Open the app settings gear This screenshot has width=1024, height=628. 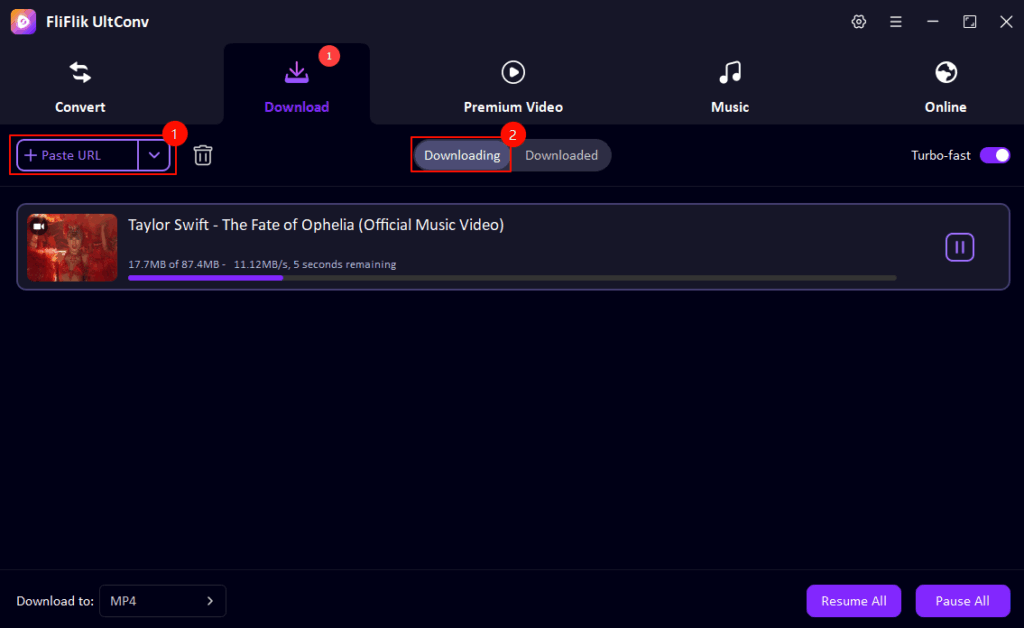point(858,21)
